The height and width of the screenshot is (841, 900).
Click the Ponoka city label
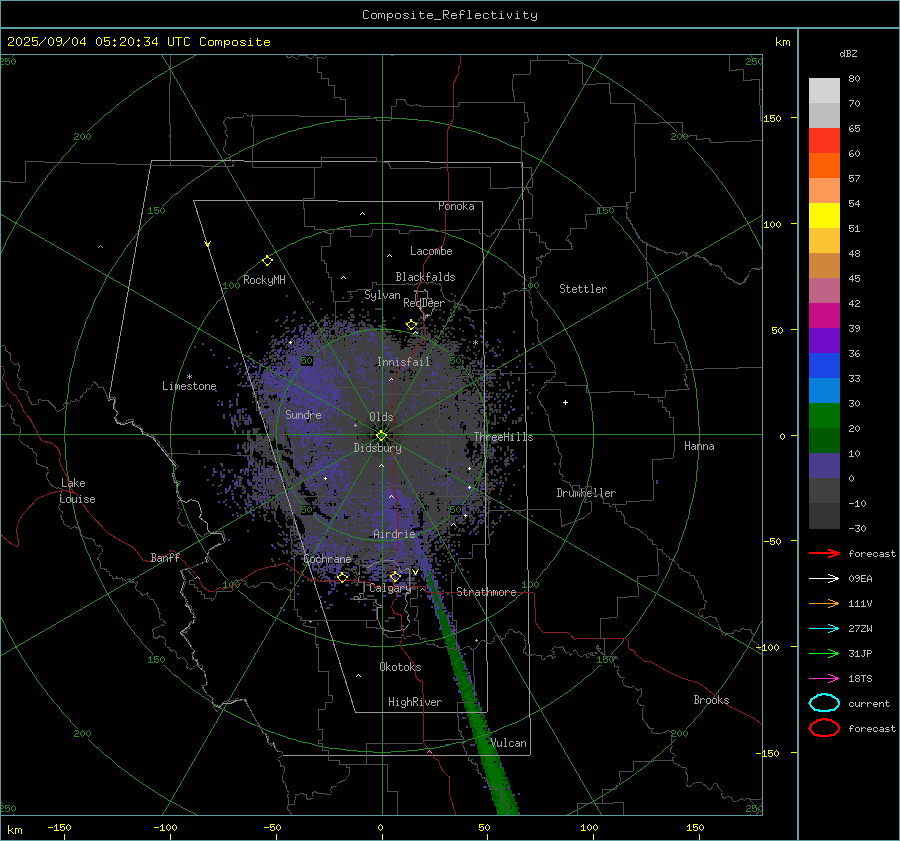point(456,206)
